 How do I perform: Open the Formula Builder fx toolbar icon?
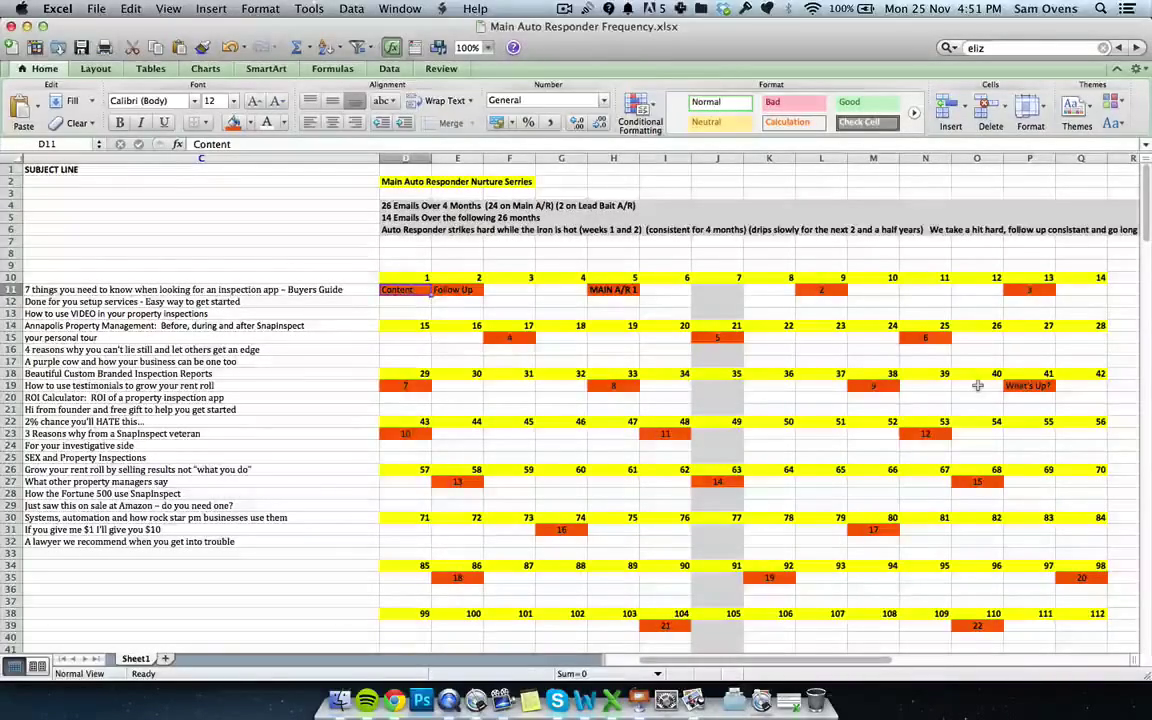point(392,48)
